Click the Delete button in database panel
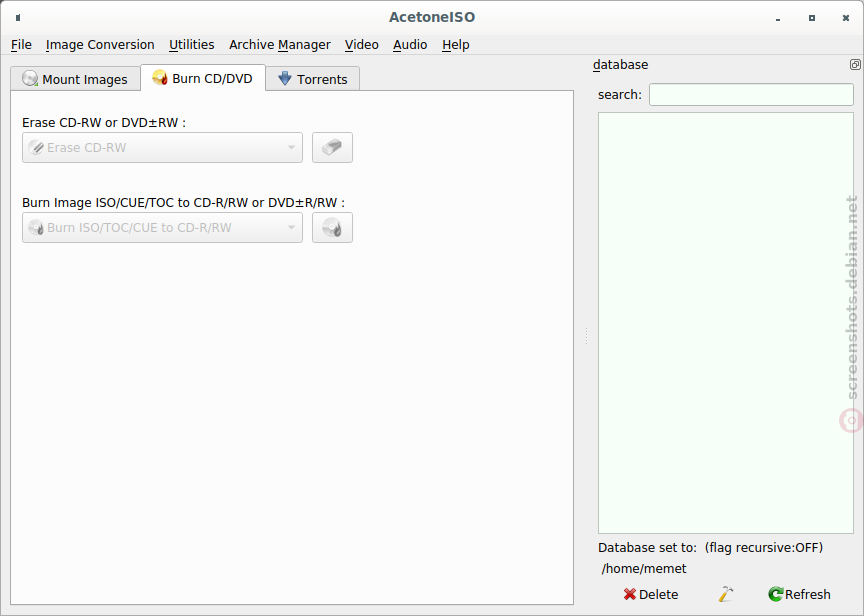This screenshot has width=864, height=616. point(651,594)
